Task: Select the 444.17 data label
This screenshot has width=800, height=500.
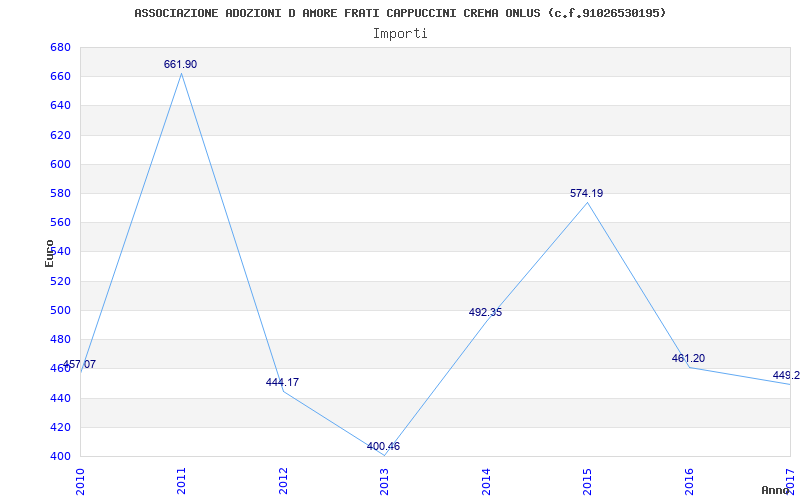Action: coord(282,382)
